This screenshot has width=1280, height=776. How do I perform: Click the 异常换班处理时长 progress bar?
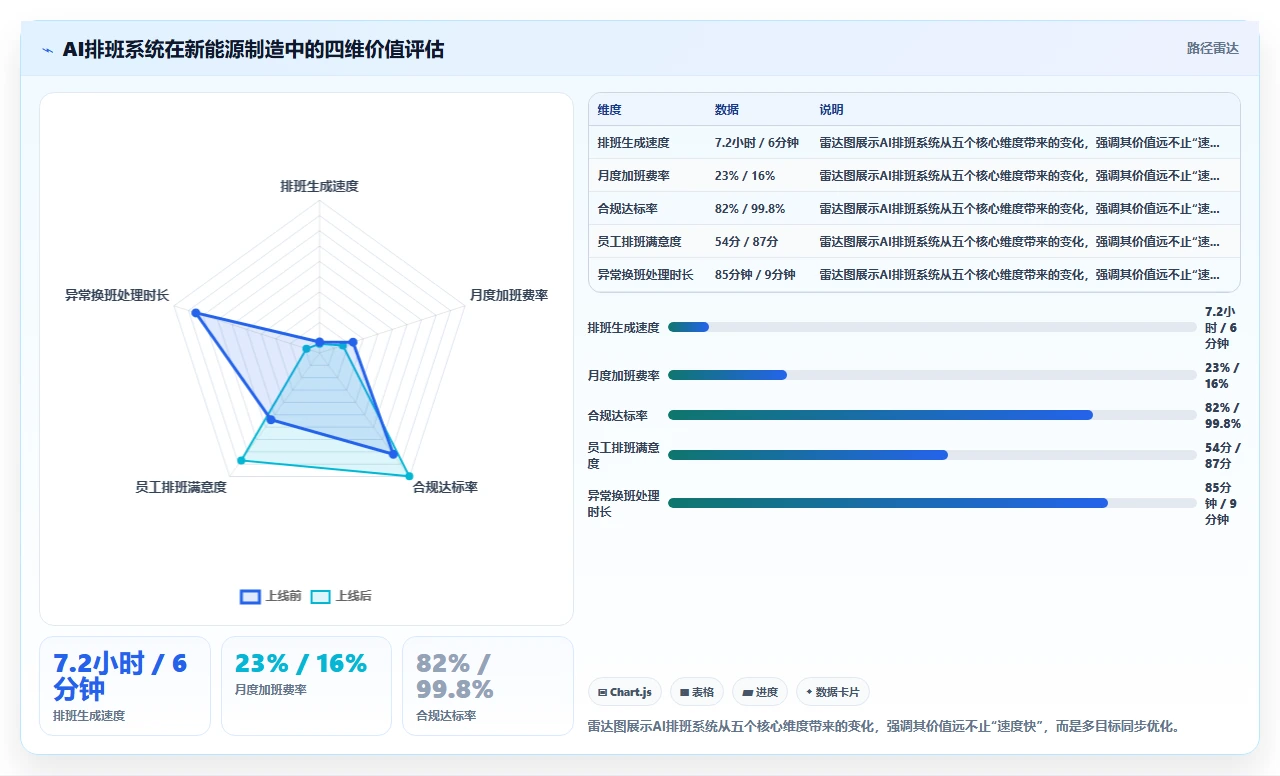point(932,503)
